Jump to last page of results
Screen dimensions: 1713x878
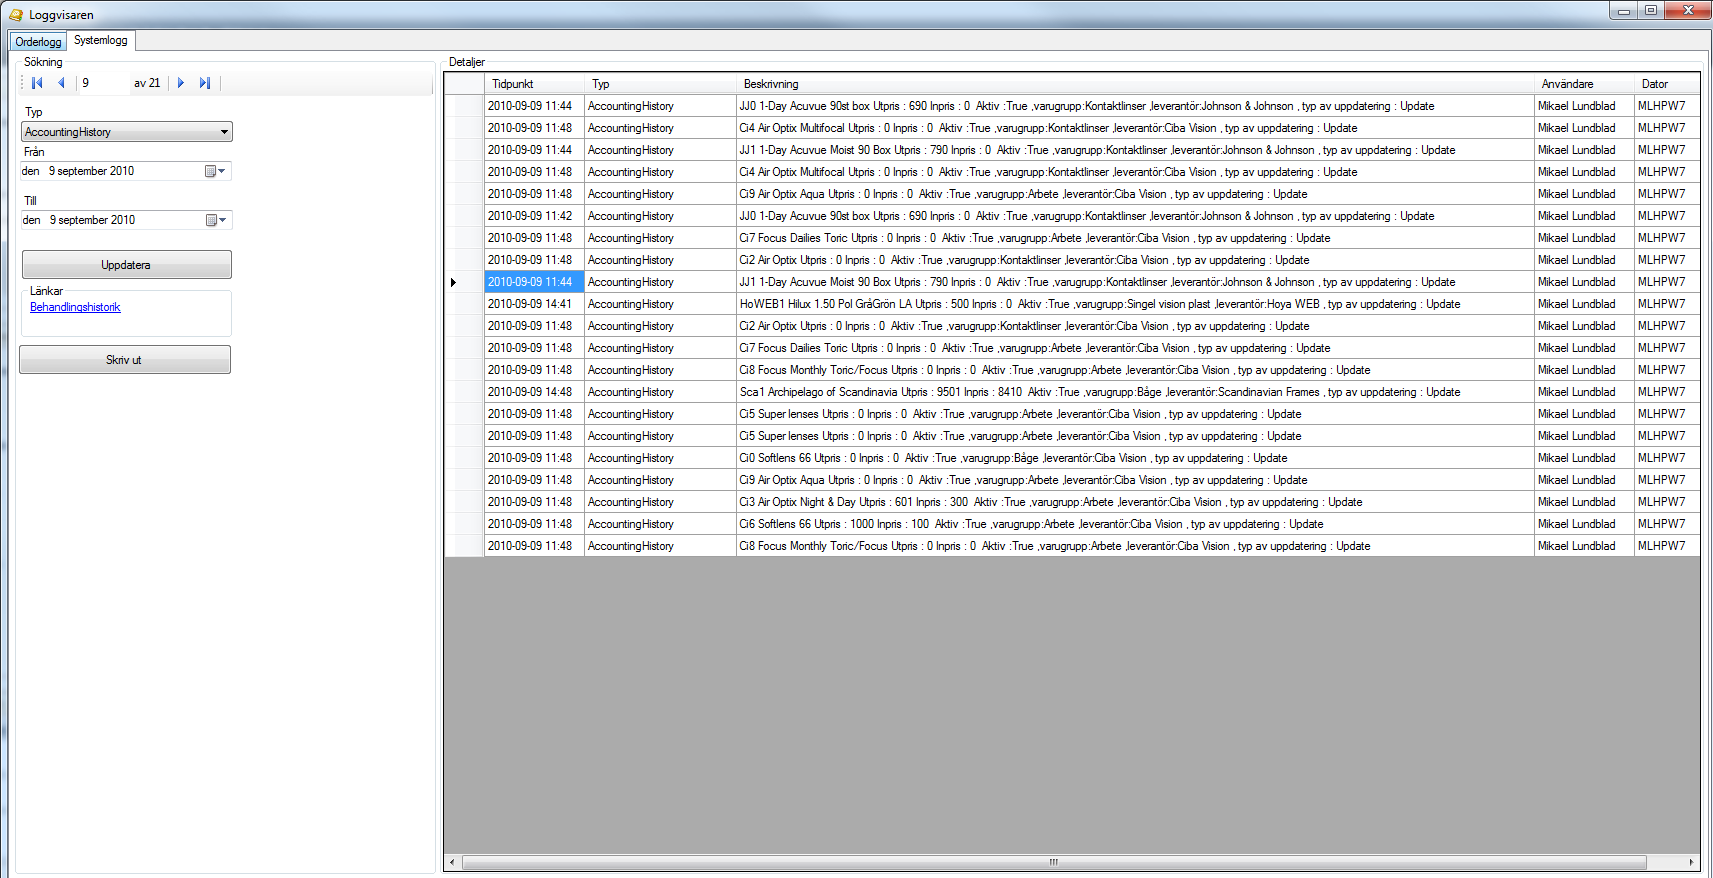click(x=205, y=83)
